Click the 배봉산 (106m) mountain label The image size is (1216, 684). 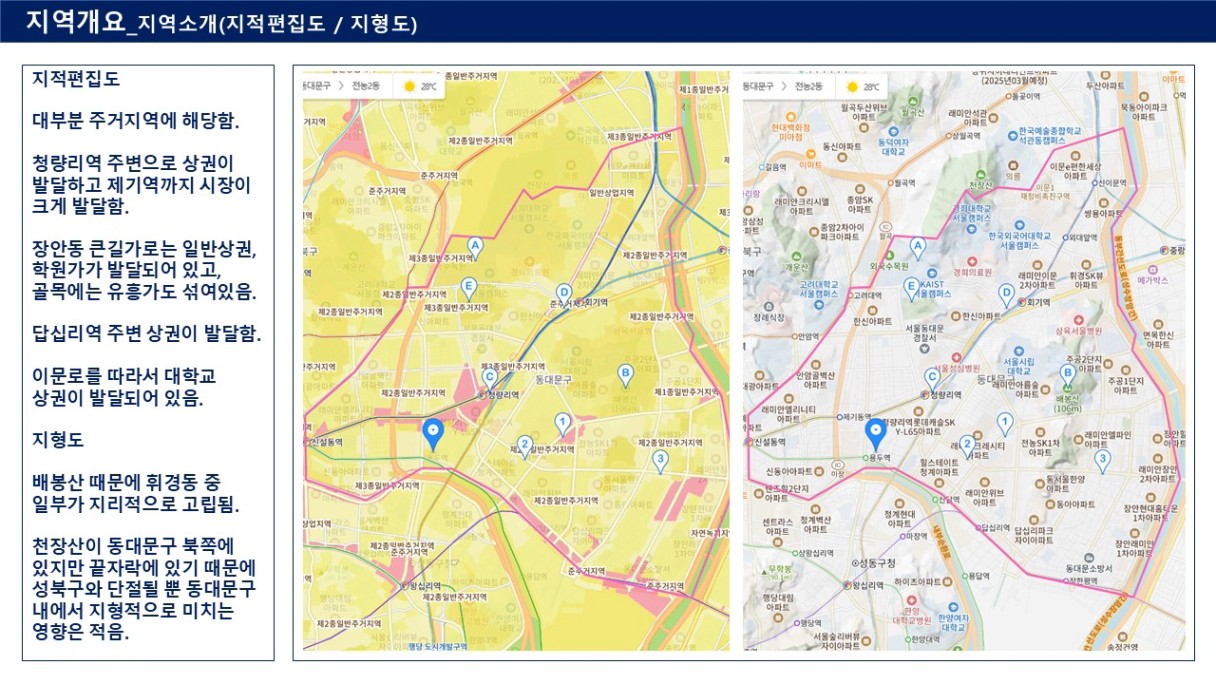pos(1070,403)
